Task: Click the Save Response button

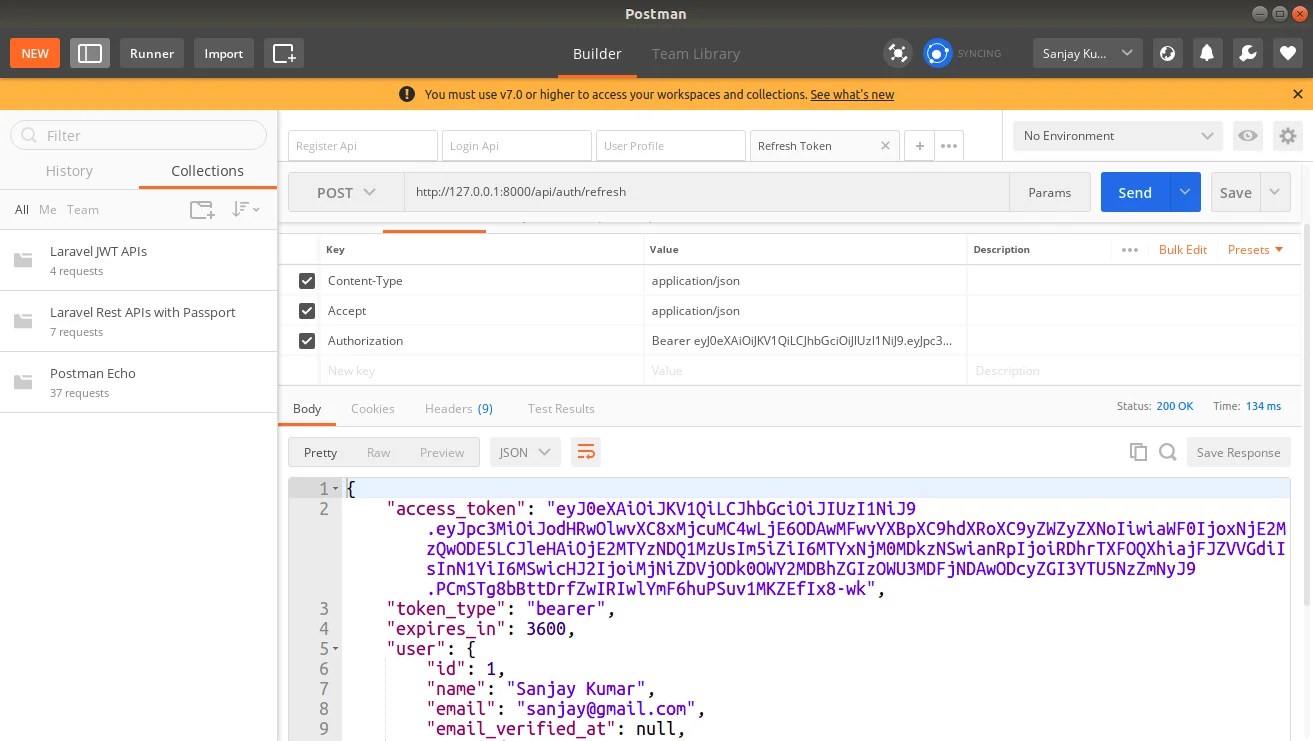Action: [1238, 452]
